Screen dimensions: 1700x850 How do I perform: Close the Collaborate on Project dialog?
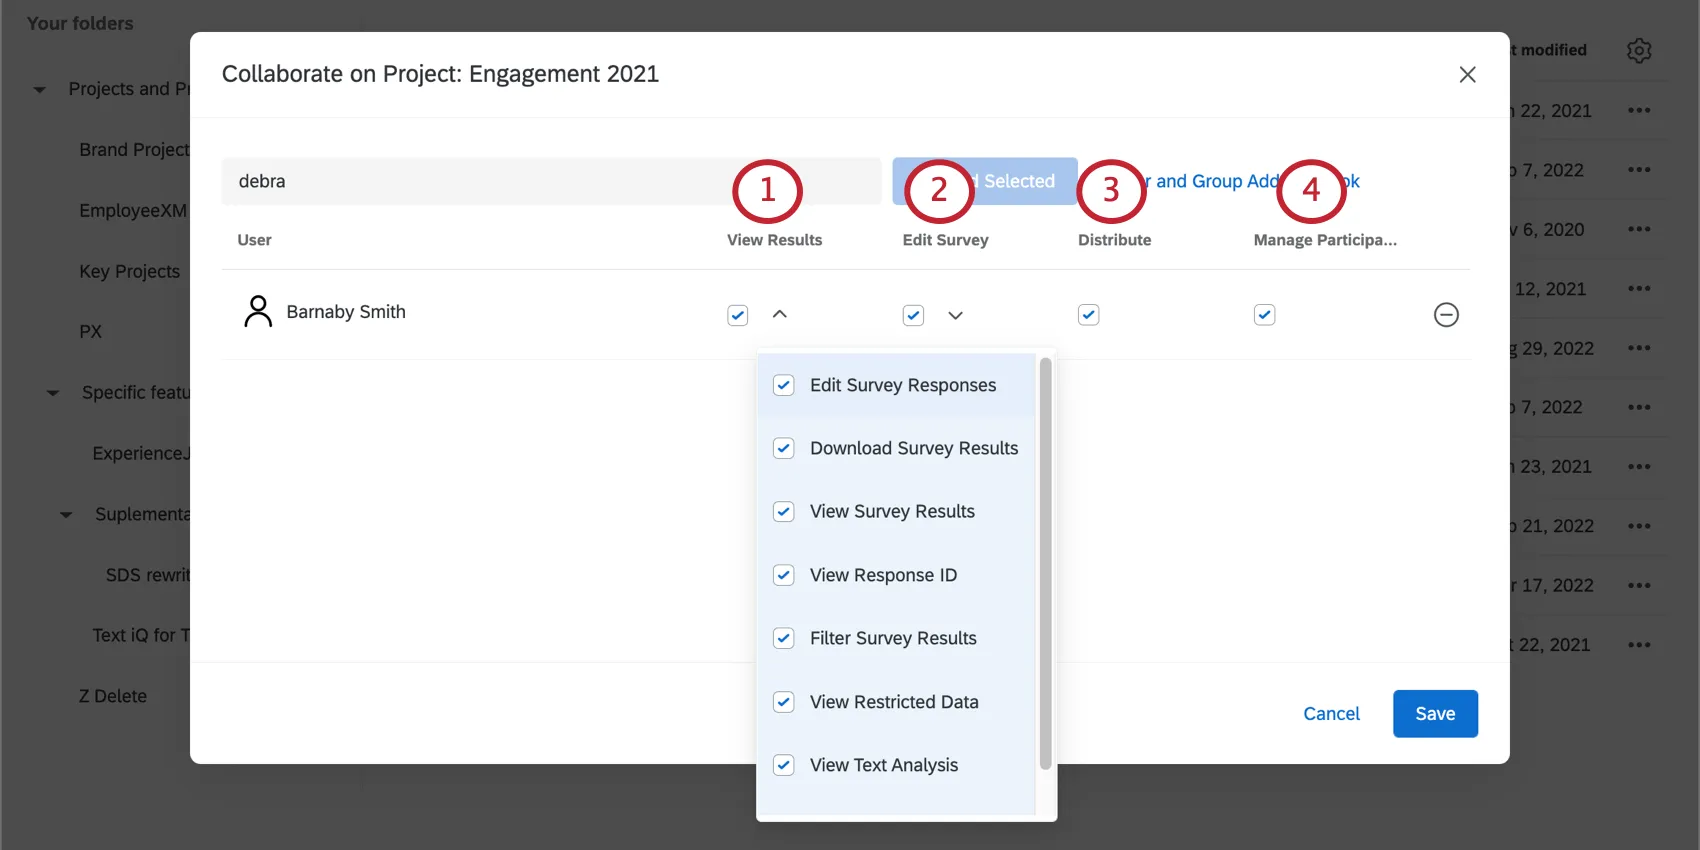[x=1467, y=75]
